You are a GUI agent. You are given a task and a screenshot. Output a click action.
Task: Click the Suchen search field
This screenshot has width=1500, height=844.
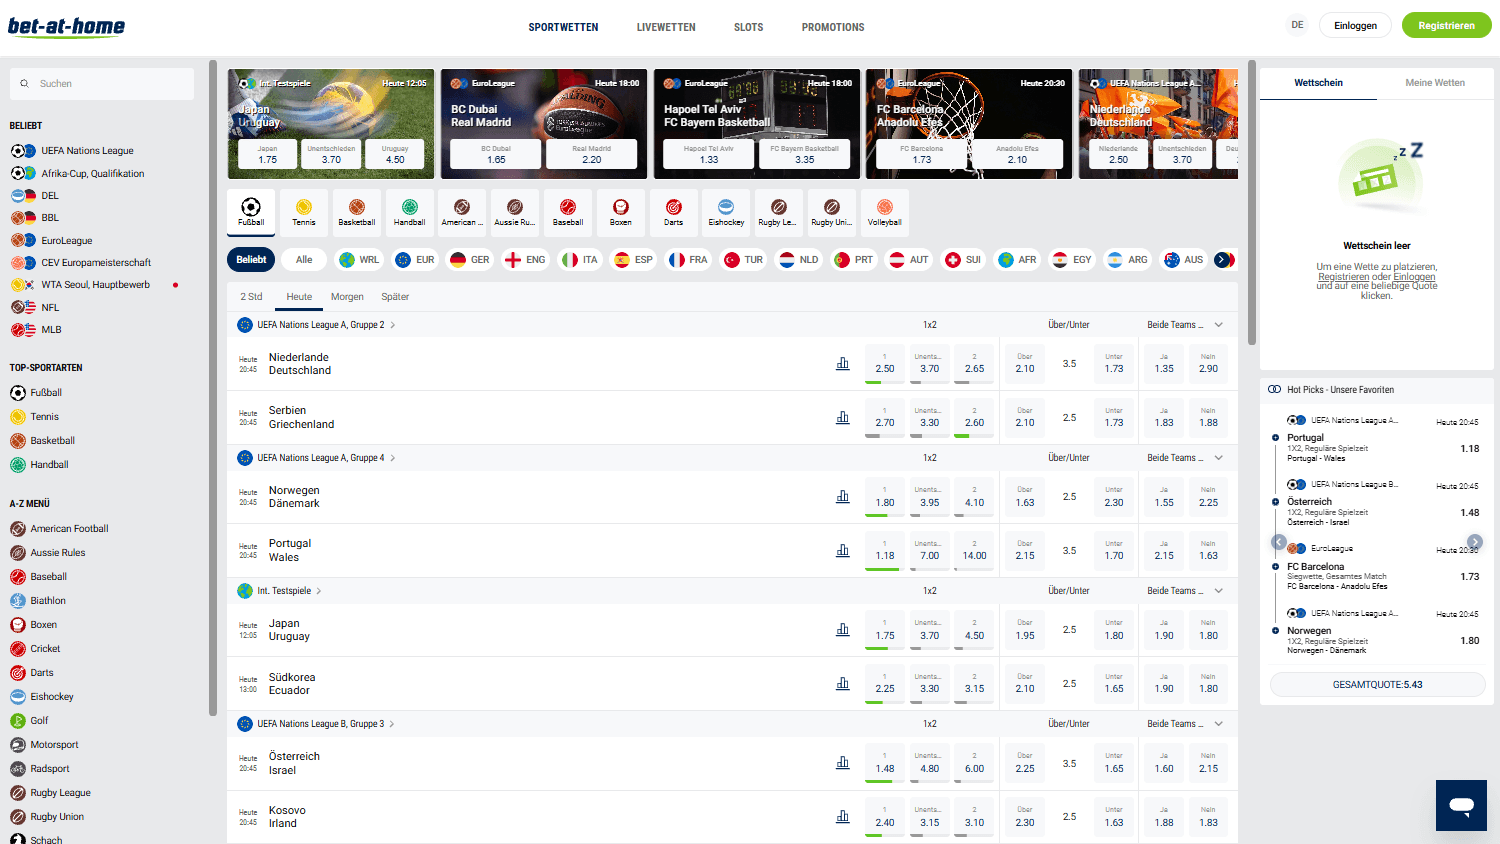[x=102, y=84]
